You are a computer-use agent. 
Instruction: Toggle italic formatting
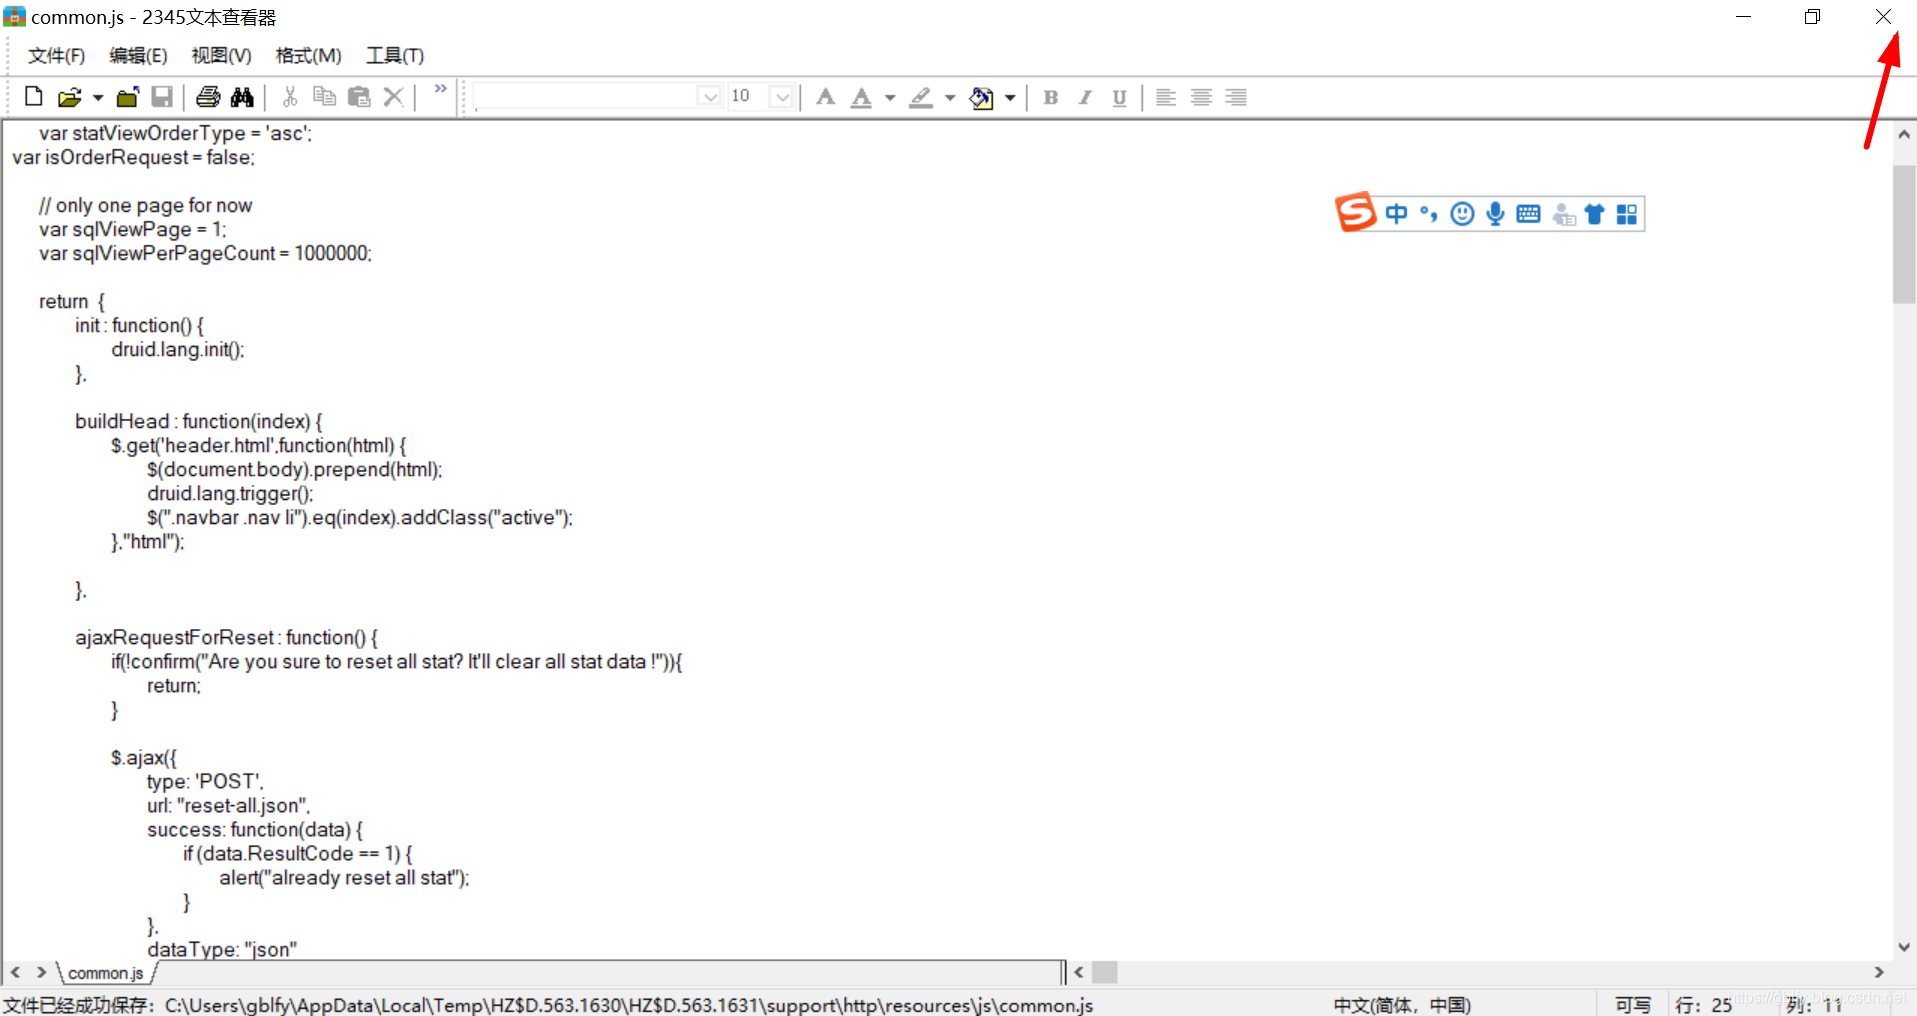pos(1085,97)
